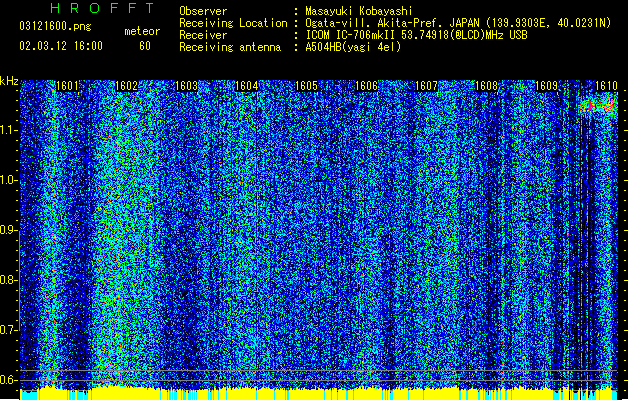Click the Receiving Location label
This screenshot has height=400, width=629.
point(233,23)
